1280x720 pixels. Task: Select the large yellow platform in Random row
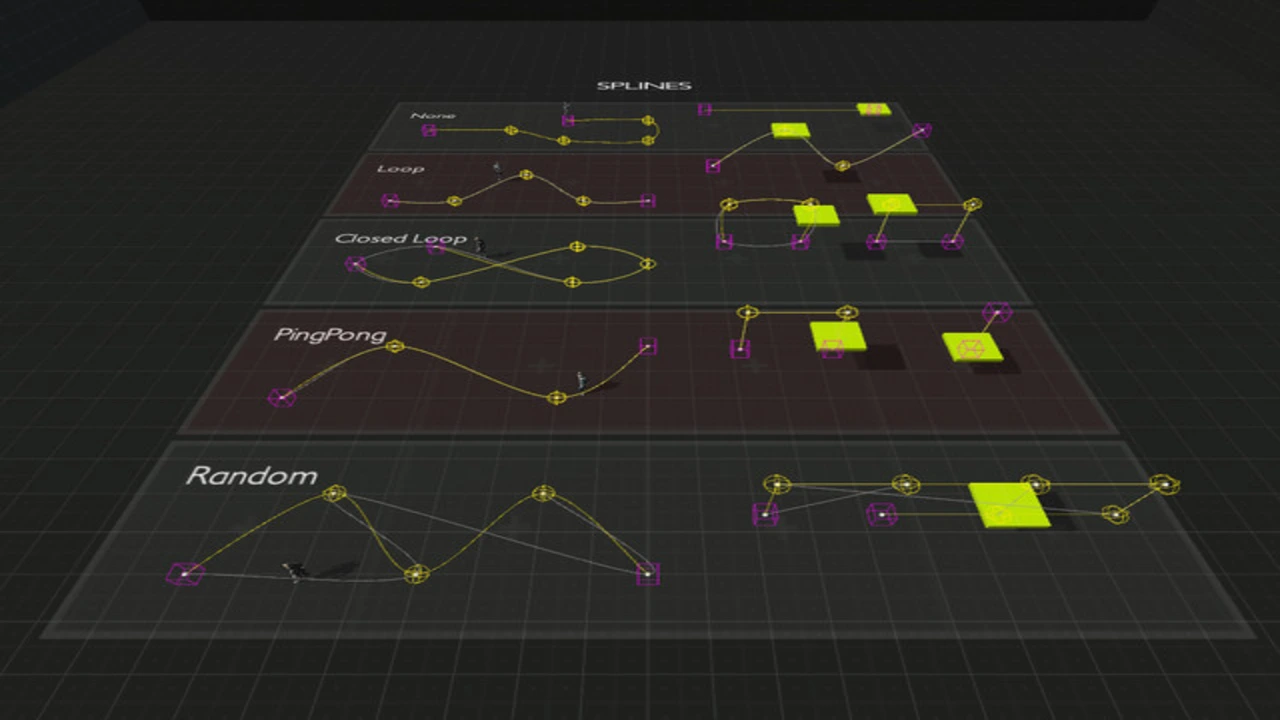[x=1008, y=504]
